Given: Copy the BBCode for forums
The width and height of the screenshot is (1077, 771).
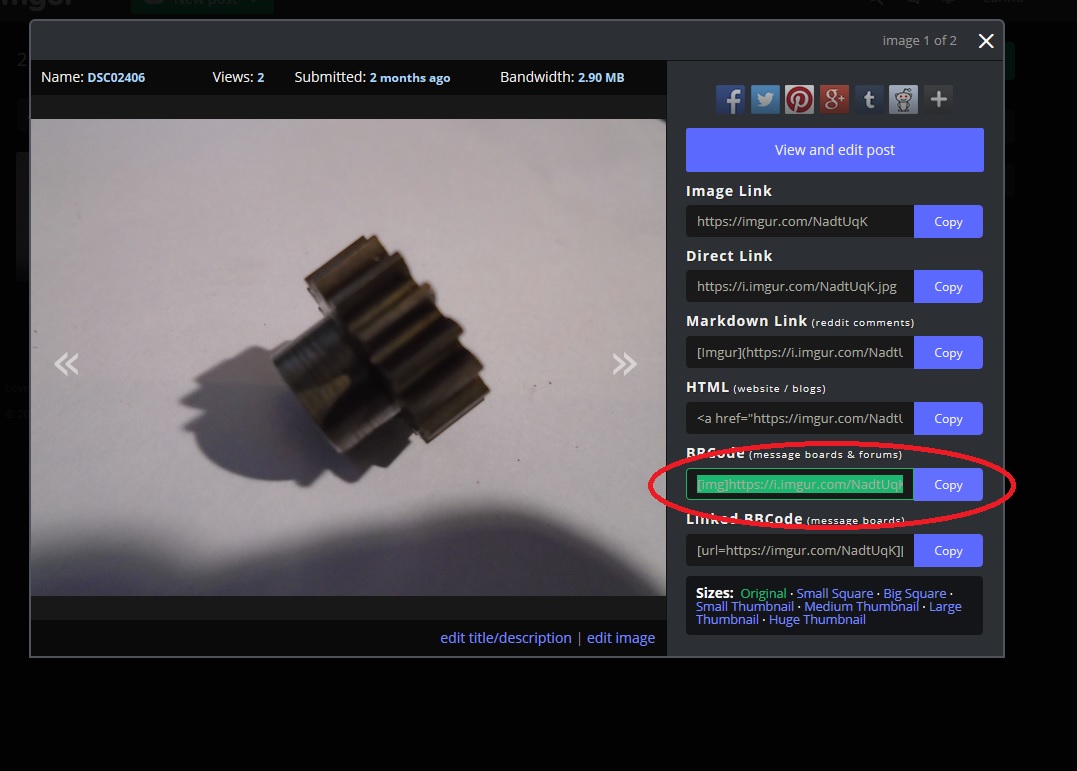Looking at the screenshot, I should pyautogui.click(x=948, y=484).
